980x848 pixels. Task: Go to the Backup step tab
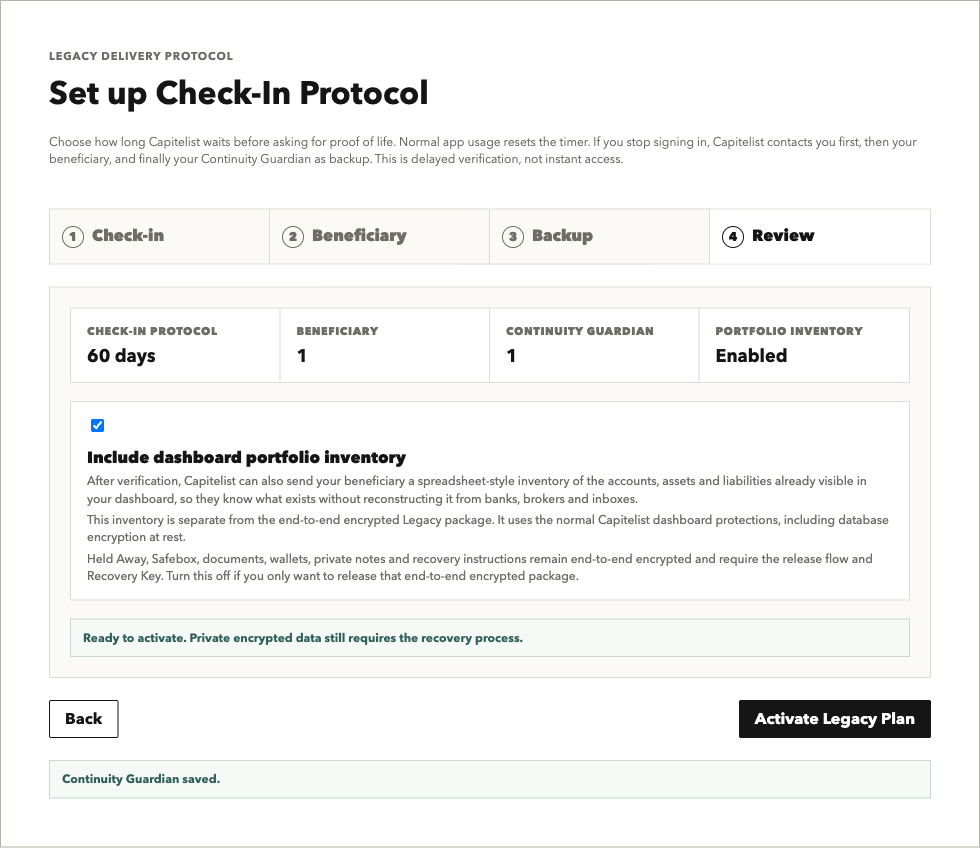coord(599,236)
